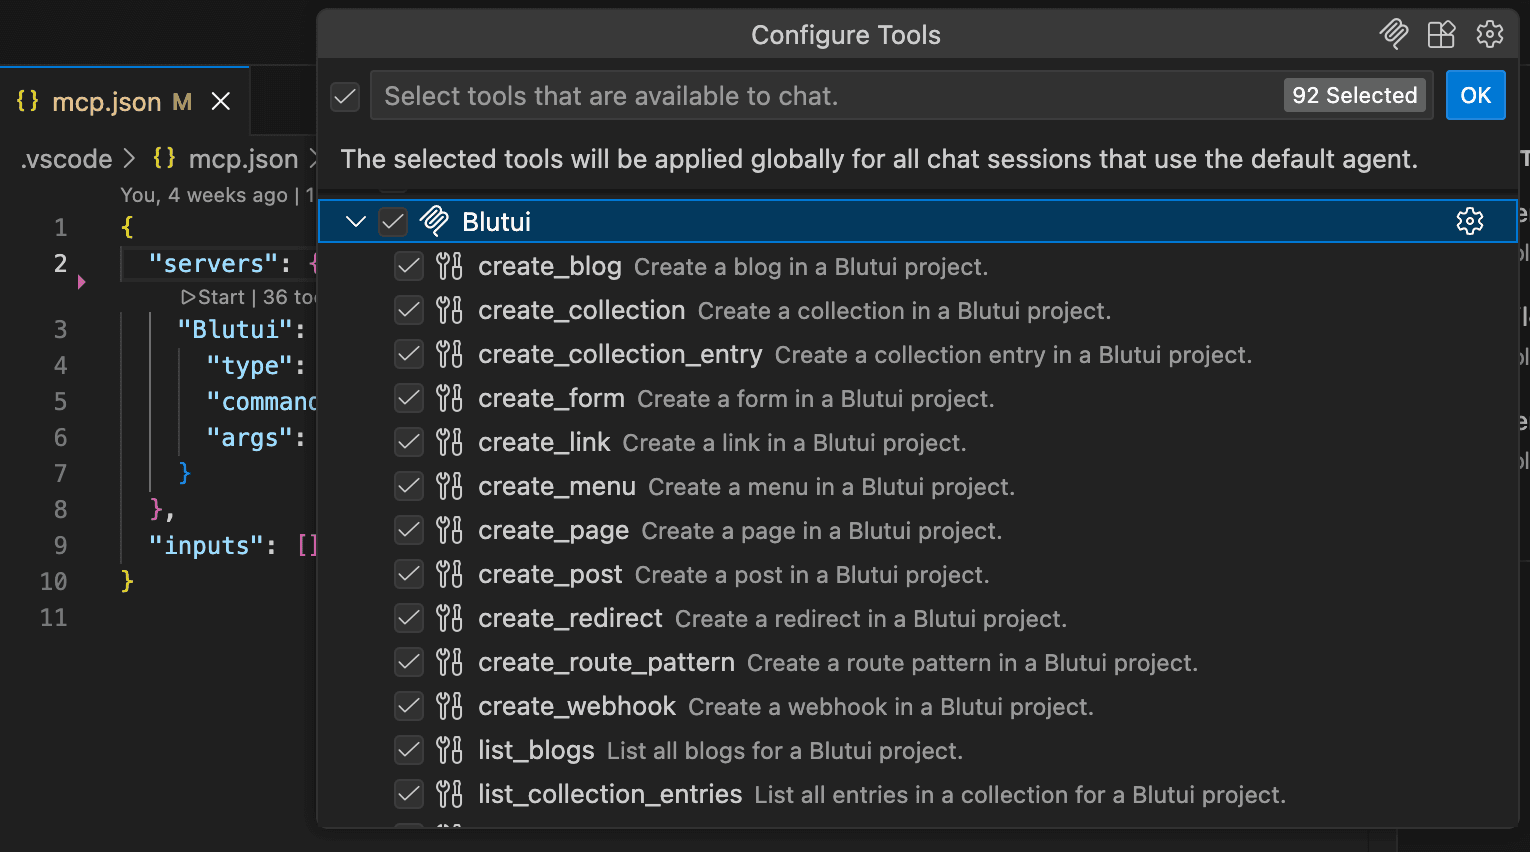The width and height of the screenshot is (1530, 852).
Task: Collapse the Blutui tools group
Action: pyautogui.click(x=355, y=221)
